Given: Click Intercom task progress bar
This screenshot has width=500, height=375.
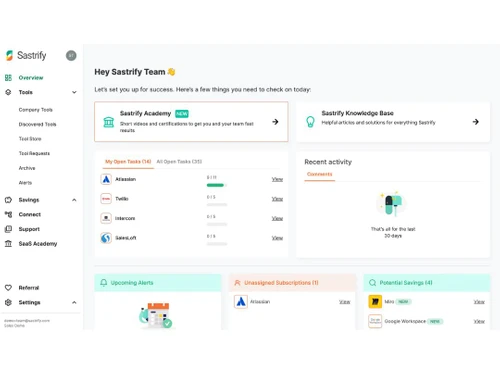Looking at the screenshot, I should (217, 224).
